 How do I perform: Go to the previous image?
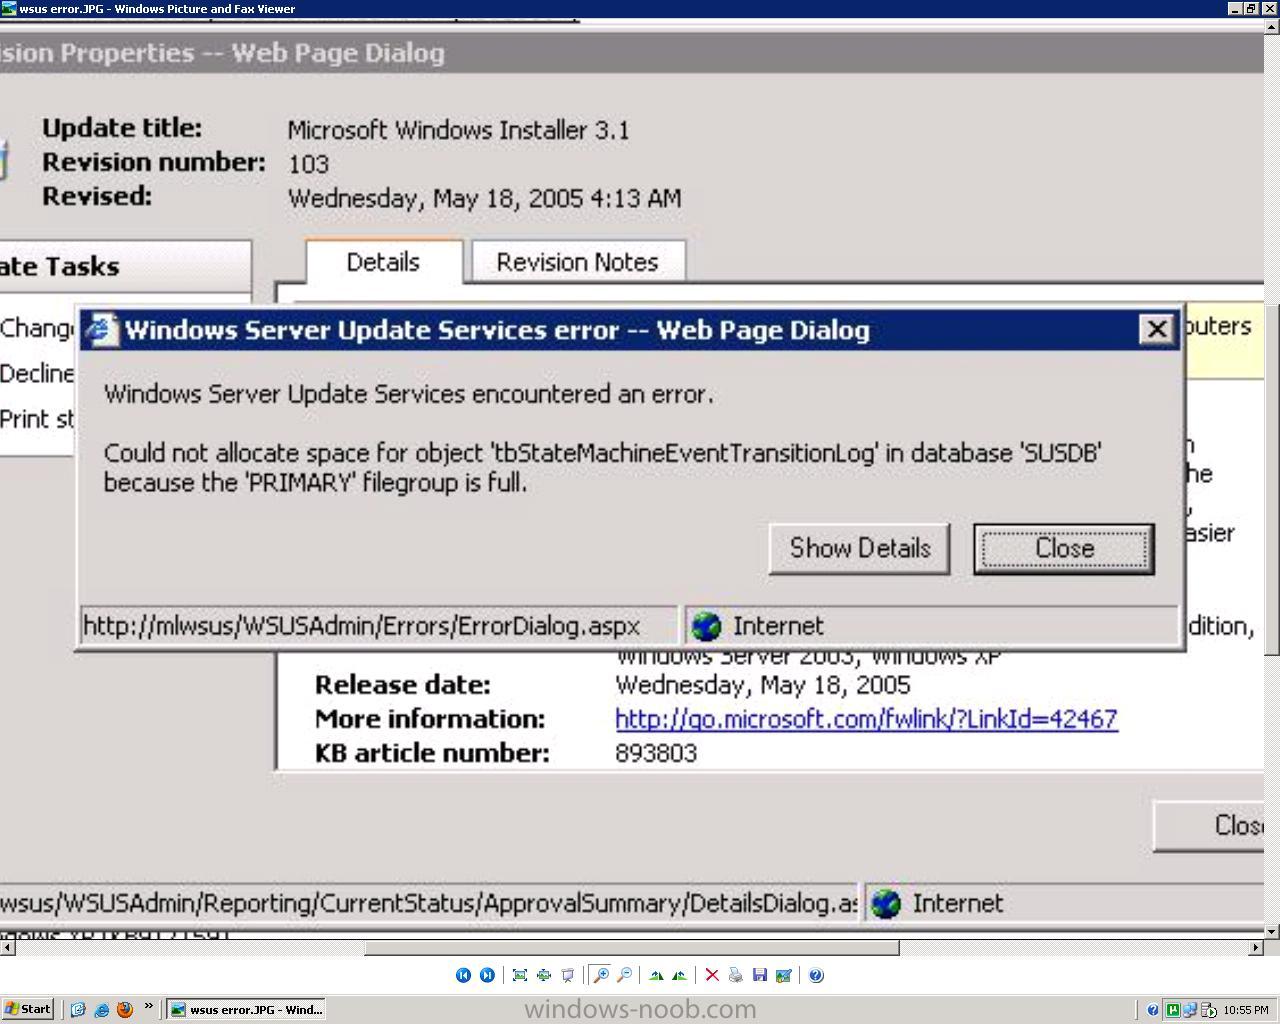[x=463, y=975]
